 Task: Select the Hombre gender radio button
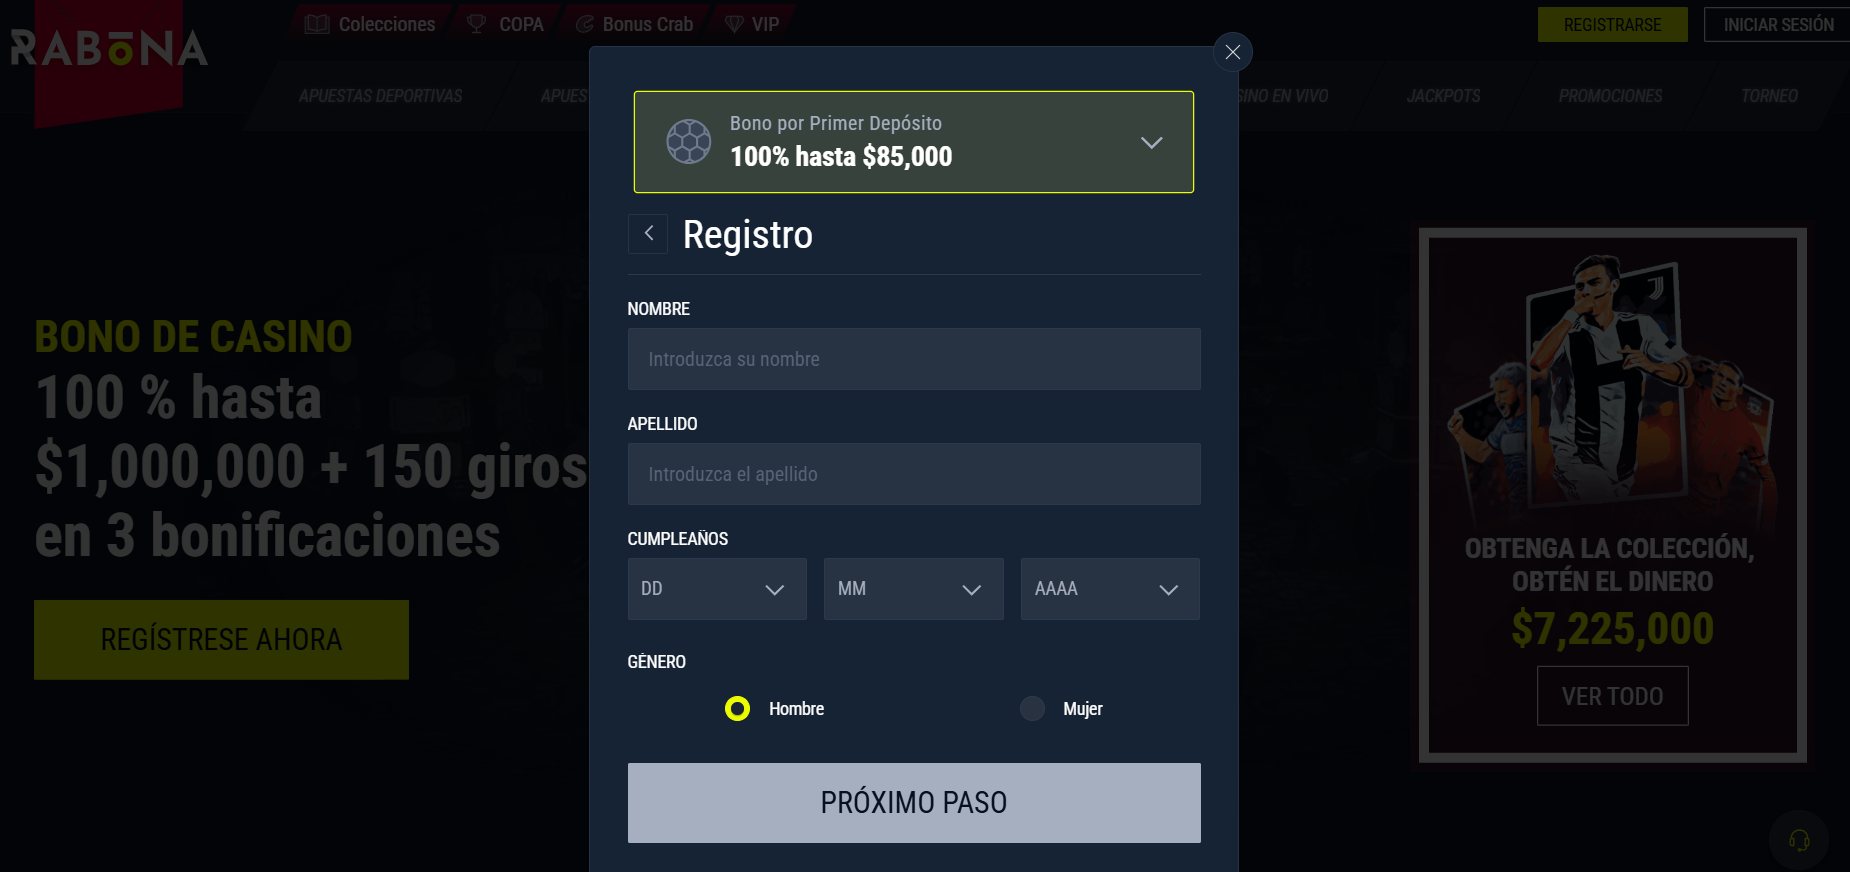(737, 709)
